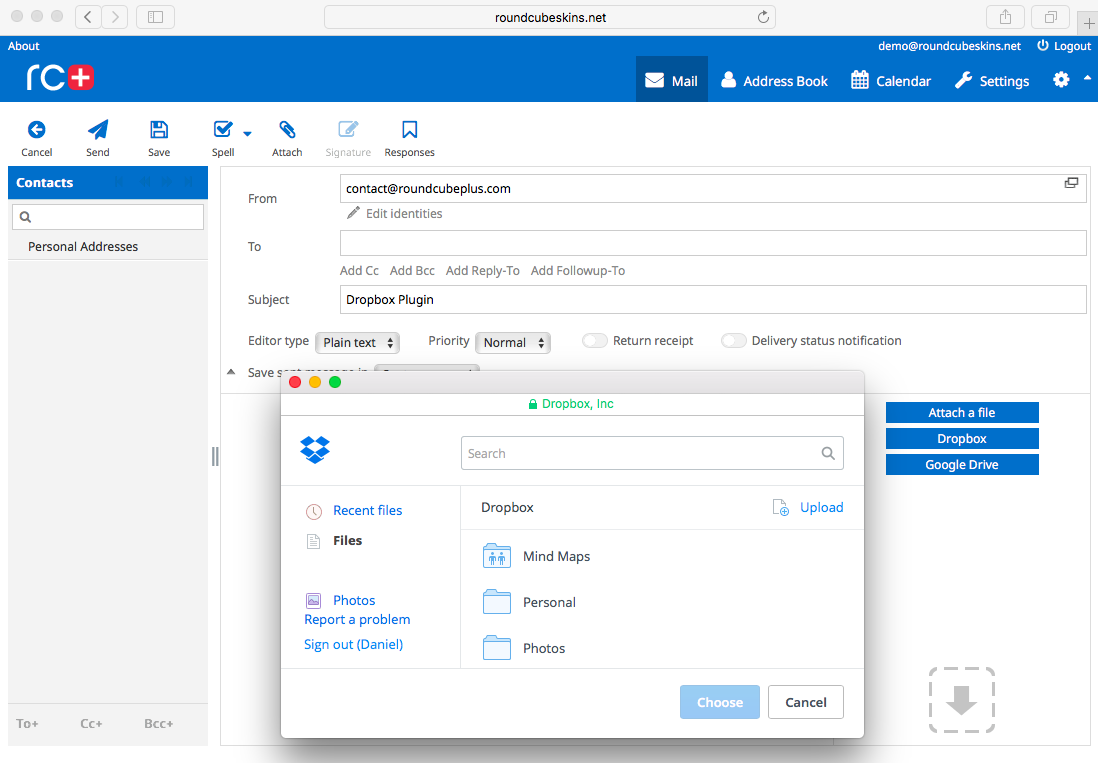This screenshot has width=1098, height=763.
Task: Click the Add Cc link
Action: click(x=359, y=270)
